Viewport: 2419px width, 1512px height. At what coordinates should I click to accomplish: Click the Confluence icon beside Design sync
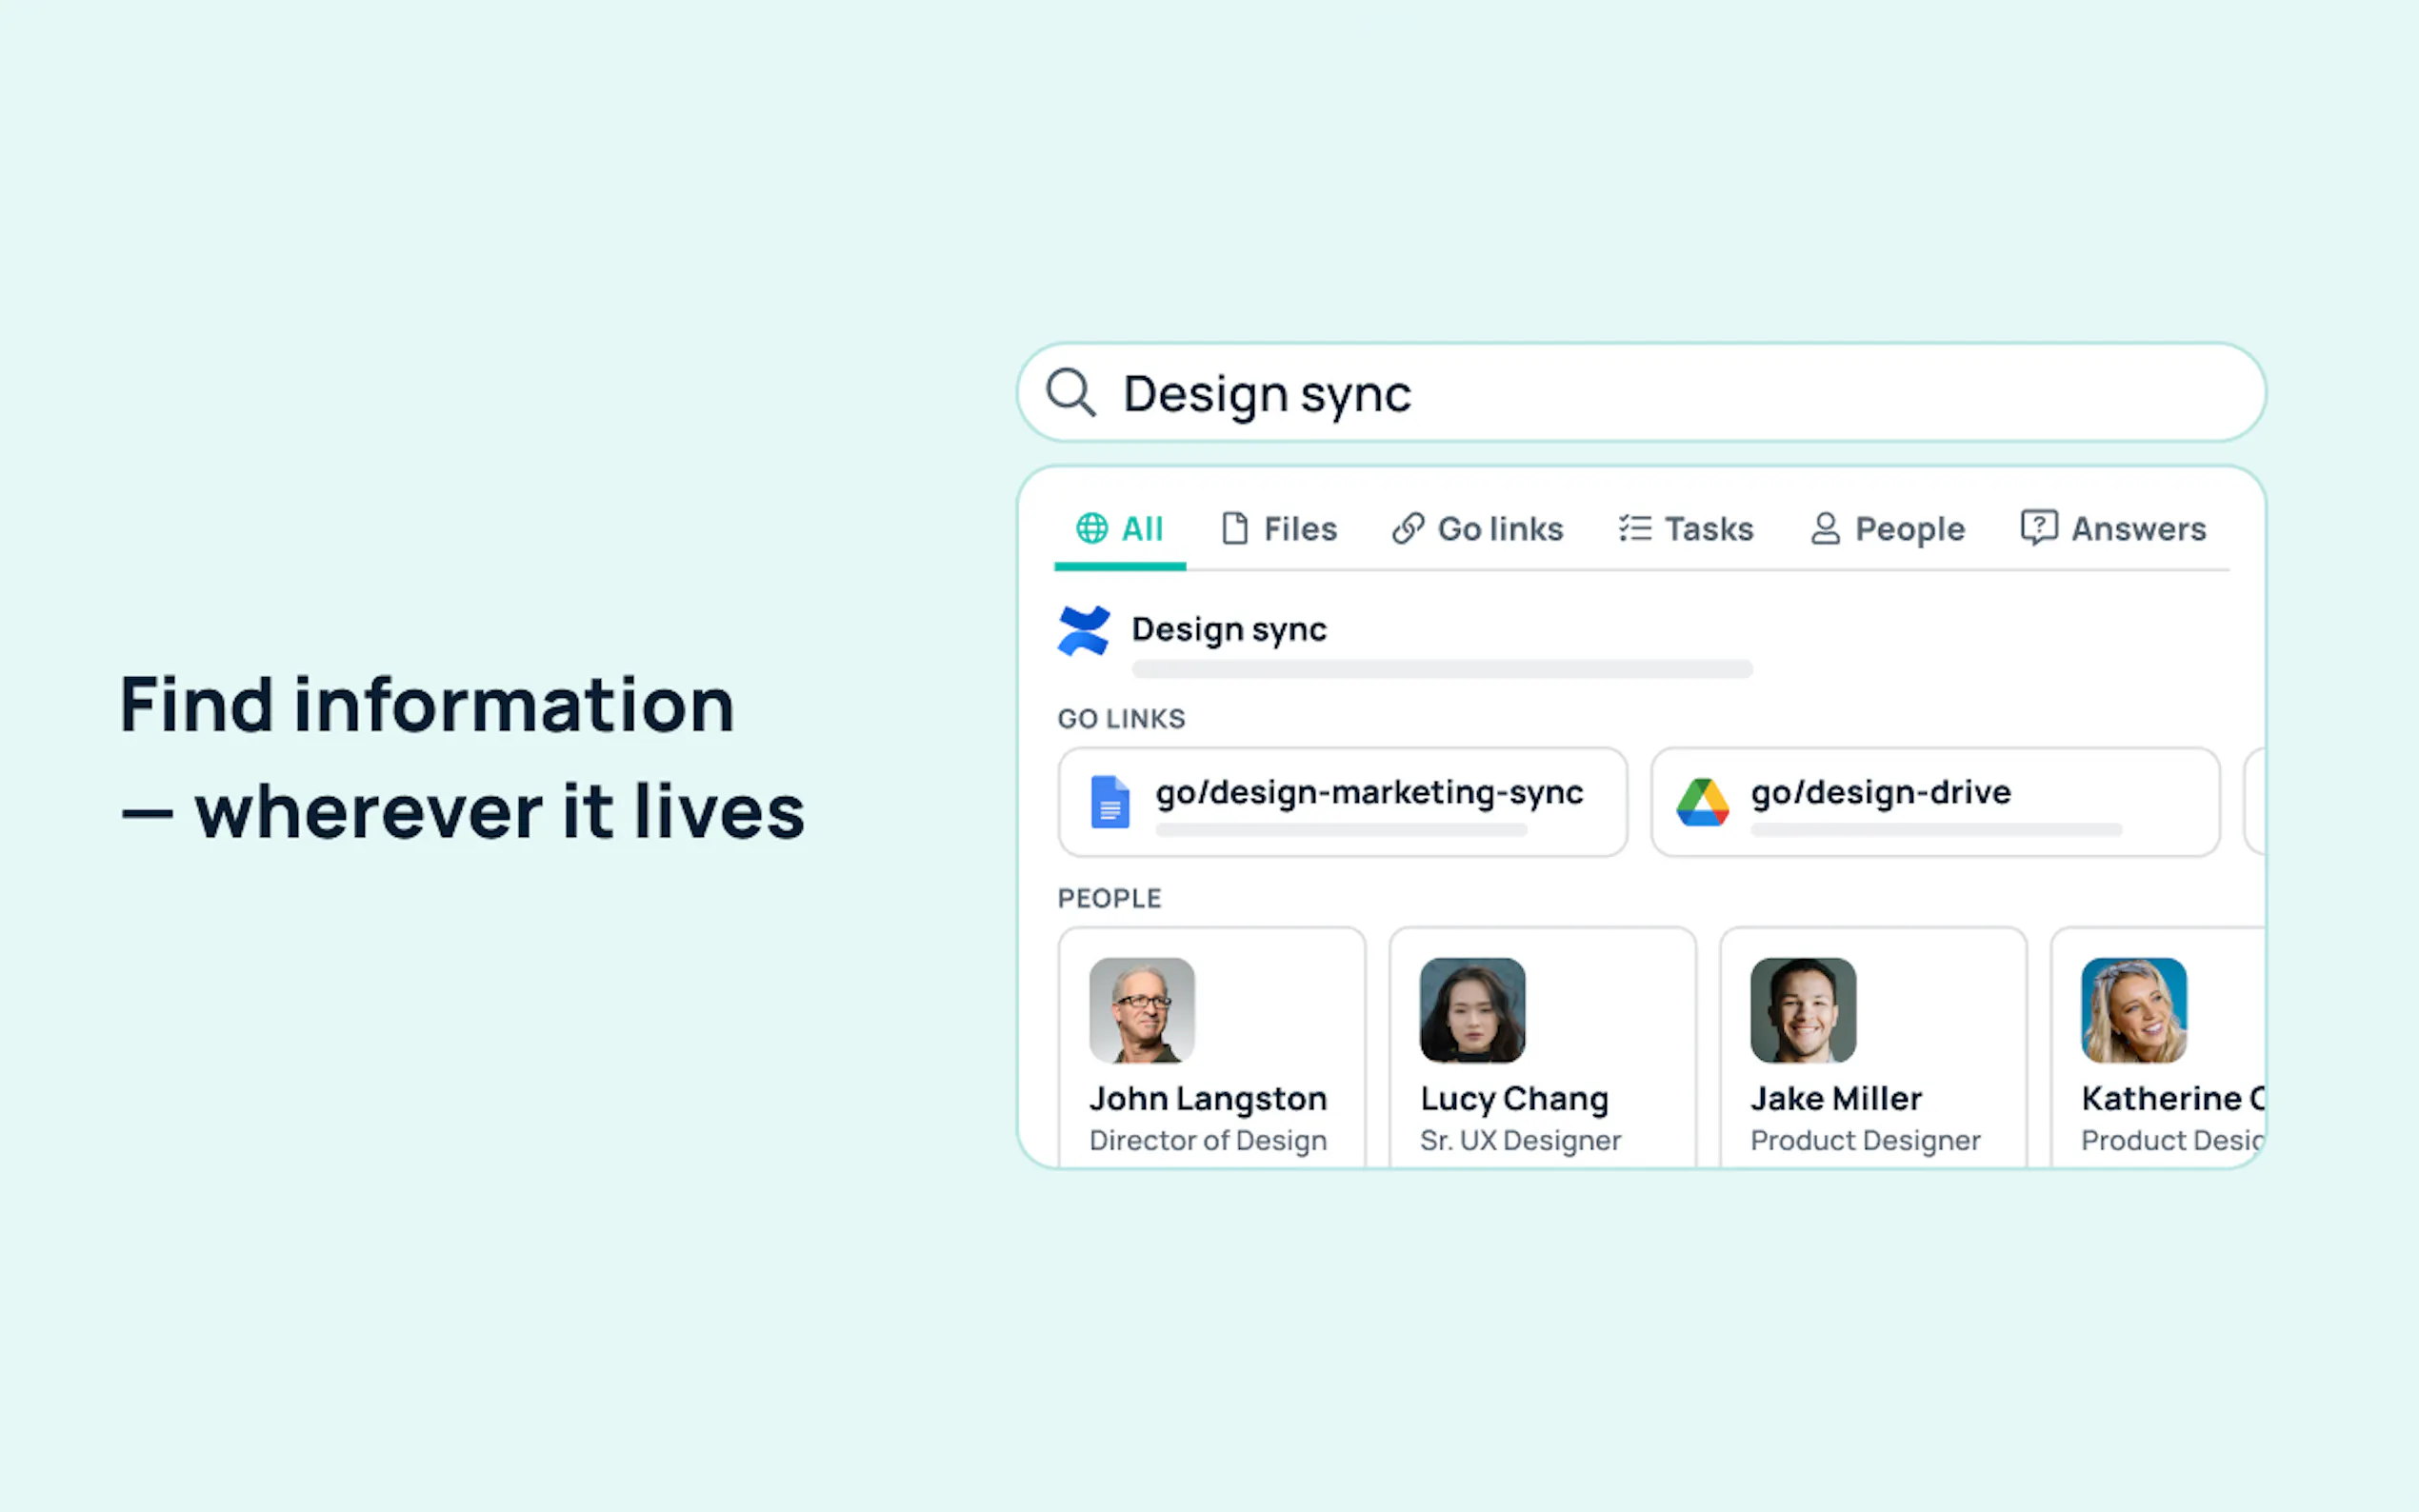[1084, 631]
